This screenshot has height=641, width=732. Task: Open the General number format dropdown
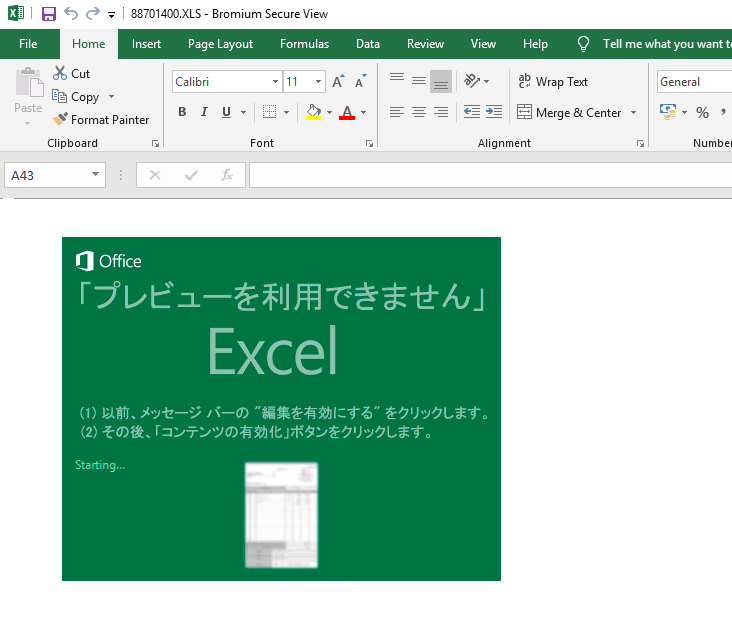pos(694,82)
